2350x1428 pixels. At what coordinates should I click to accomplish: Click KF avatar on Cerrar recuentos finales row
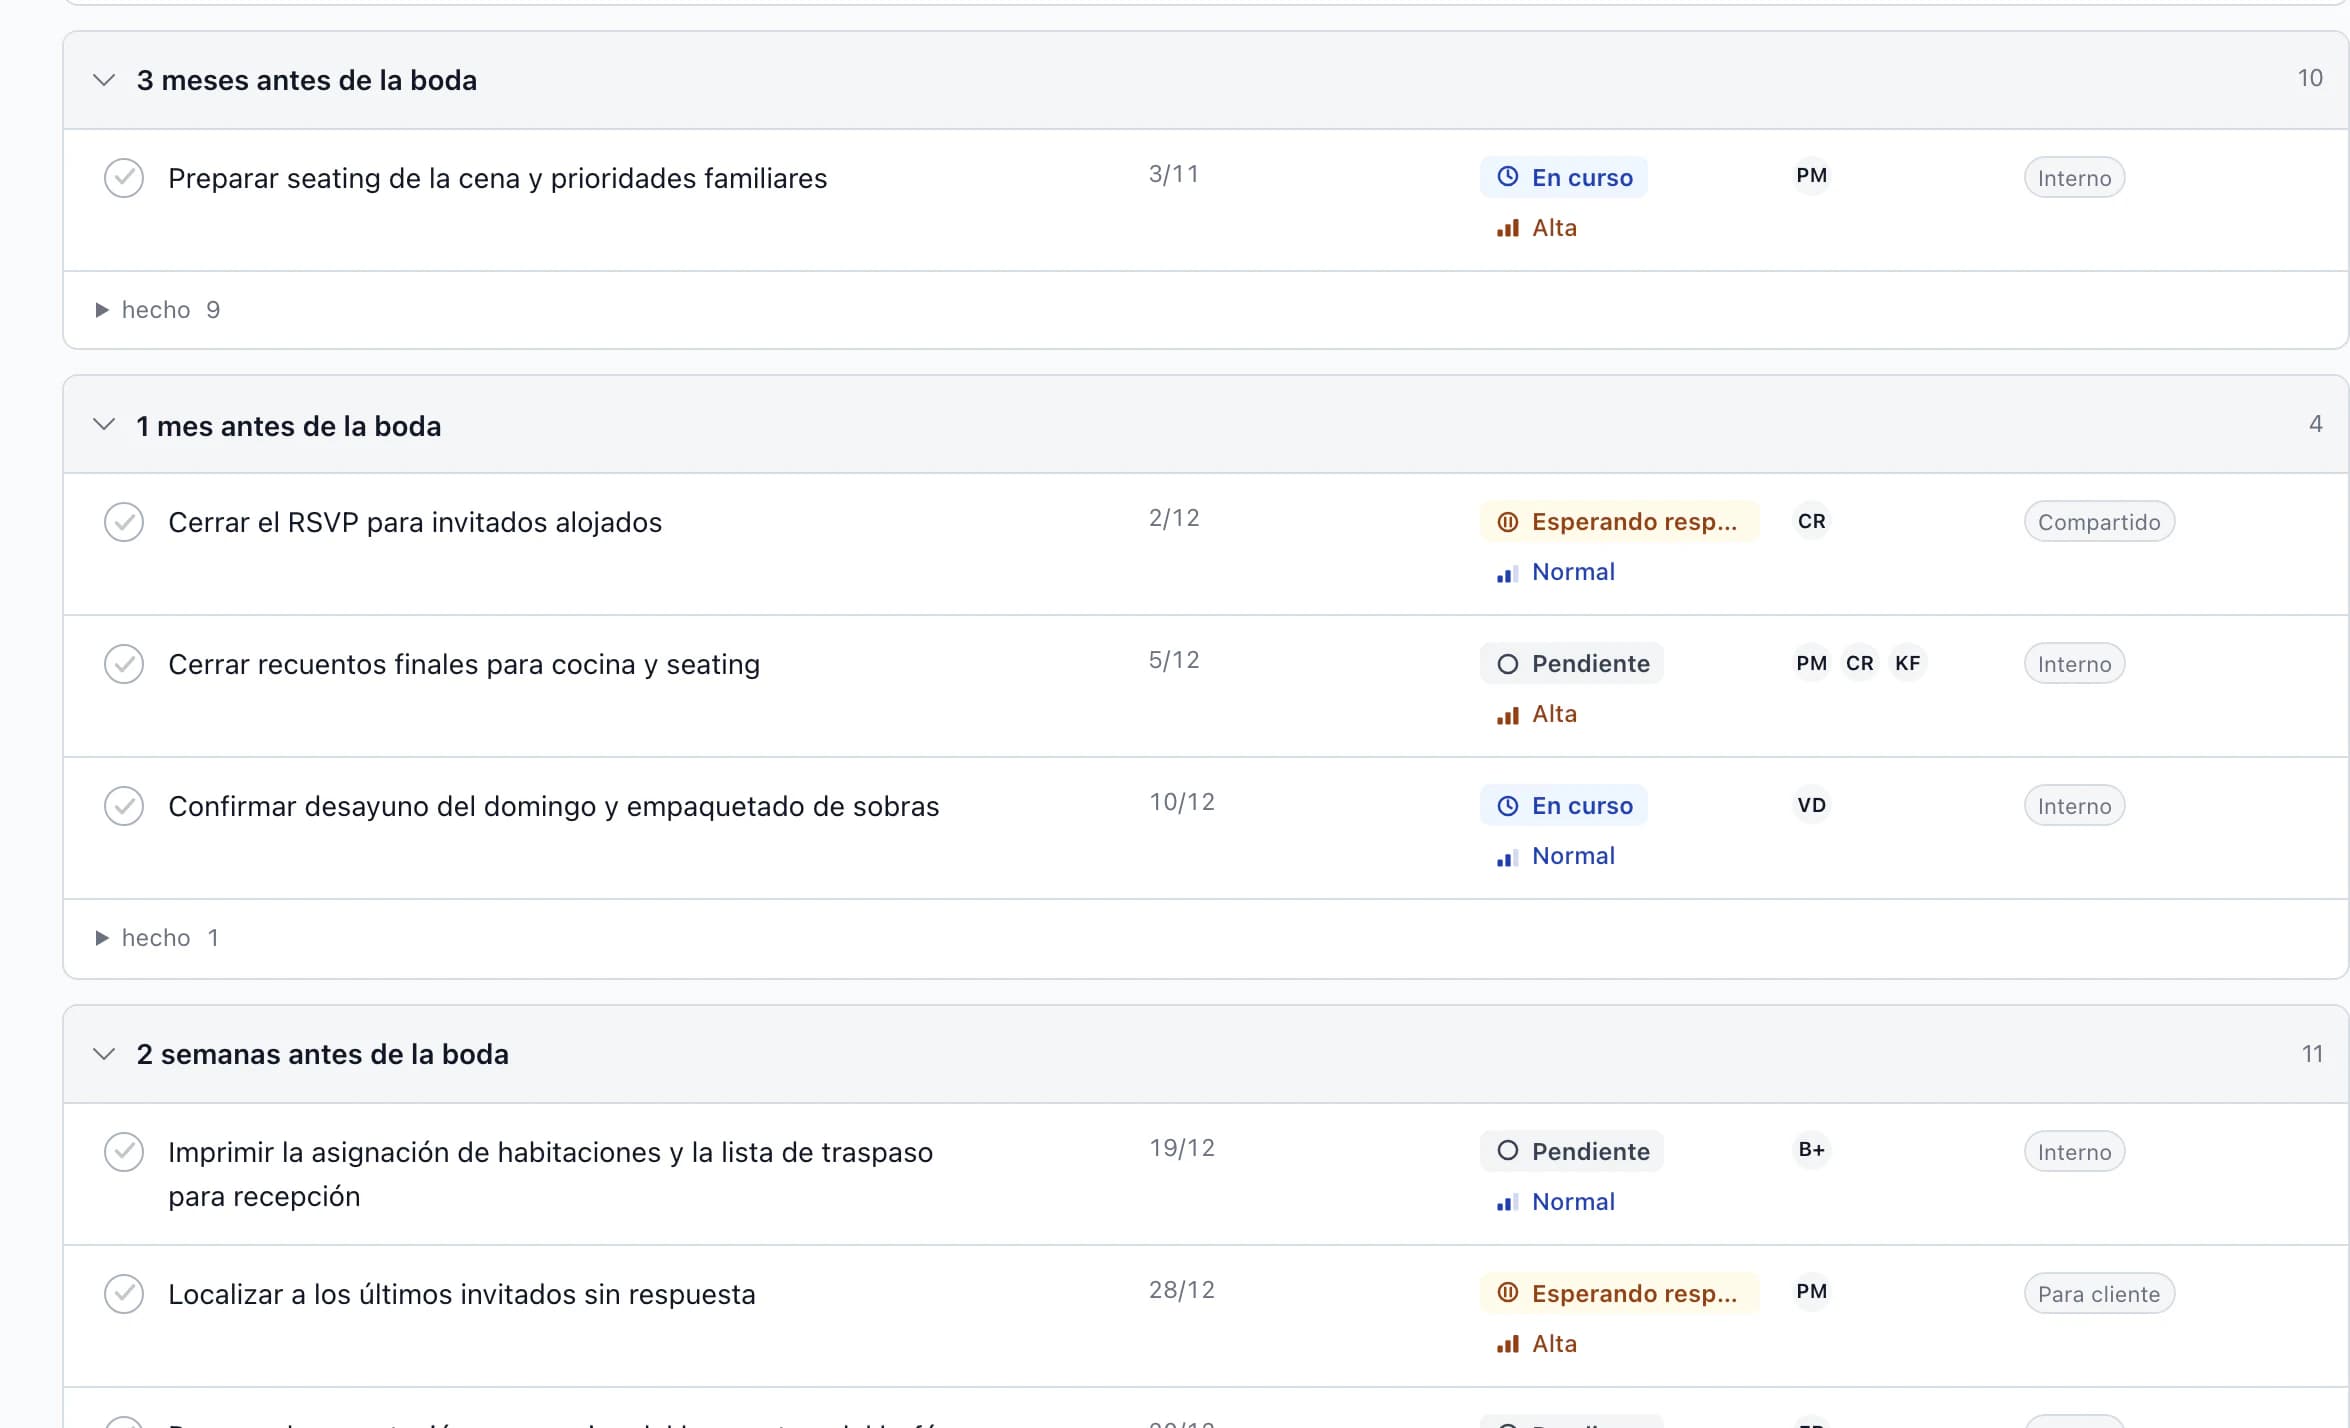tap(1907, 663)
